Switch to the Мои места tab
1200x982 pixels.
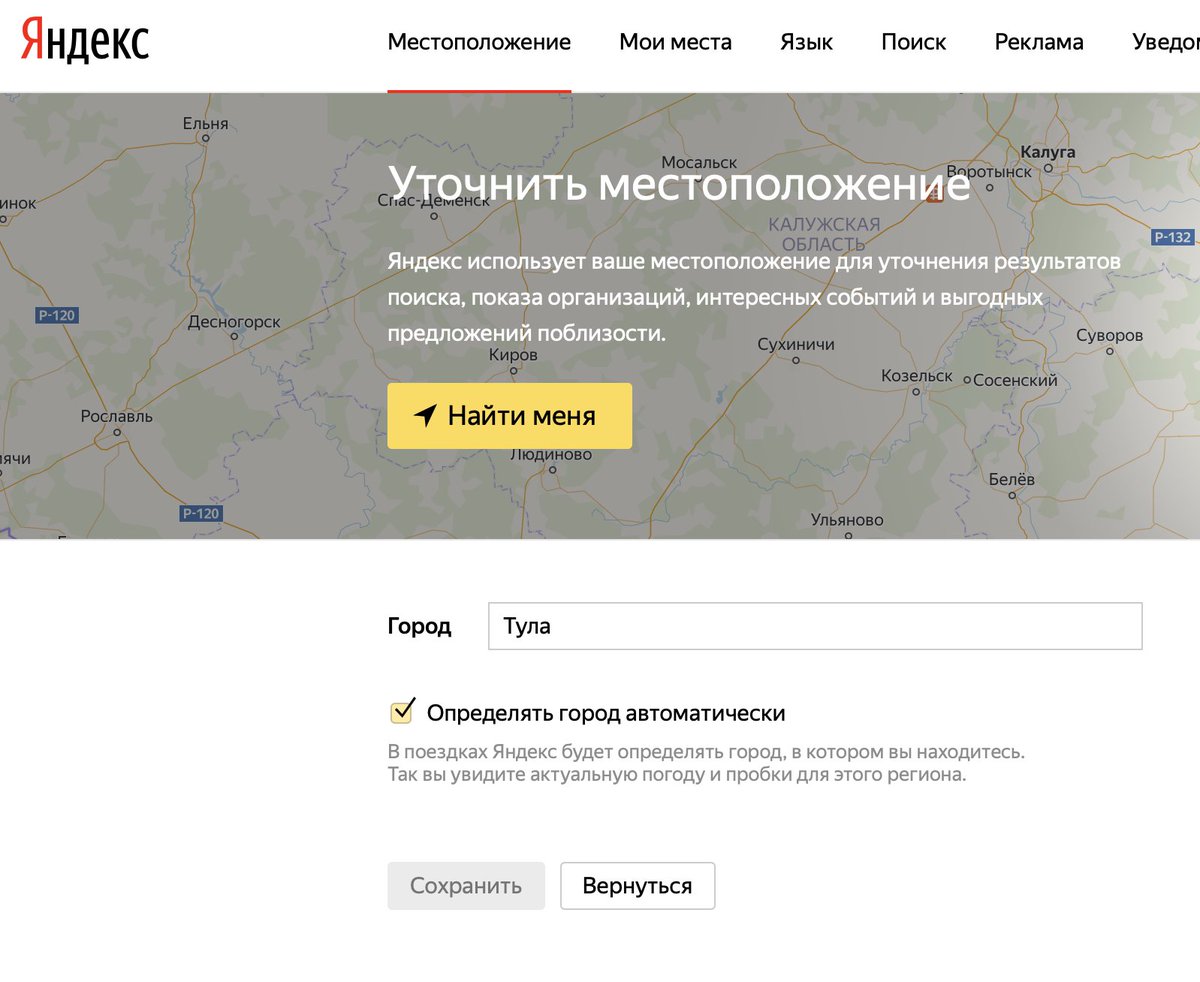pos(675,42)
